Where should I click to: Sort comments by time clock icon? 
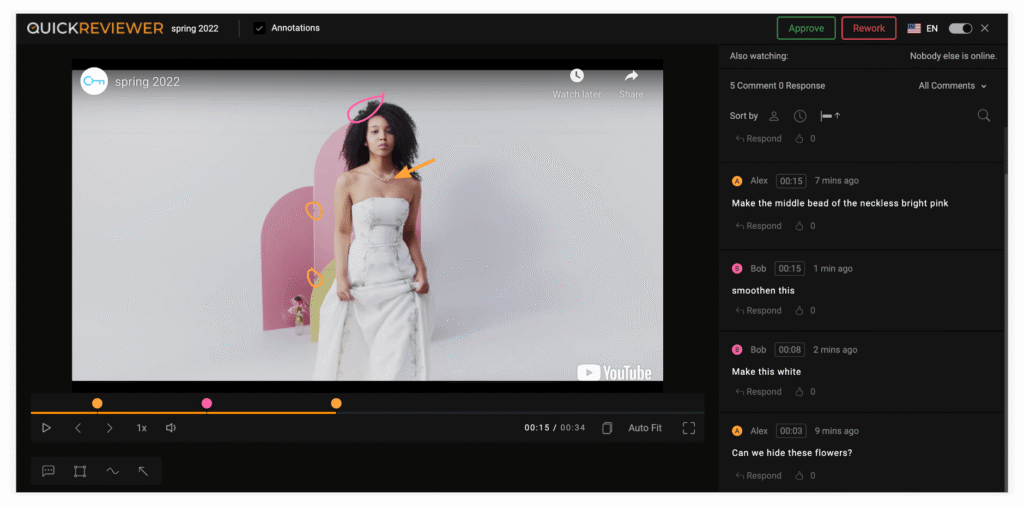pyautogui.click(x=800, y=116)
